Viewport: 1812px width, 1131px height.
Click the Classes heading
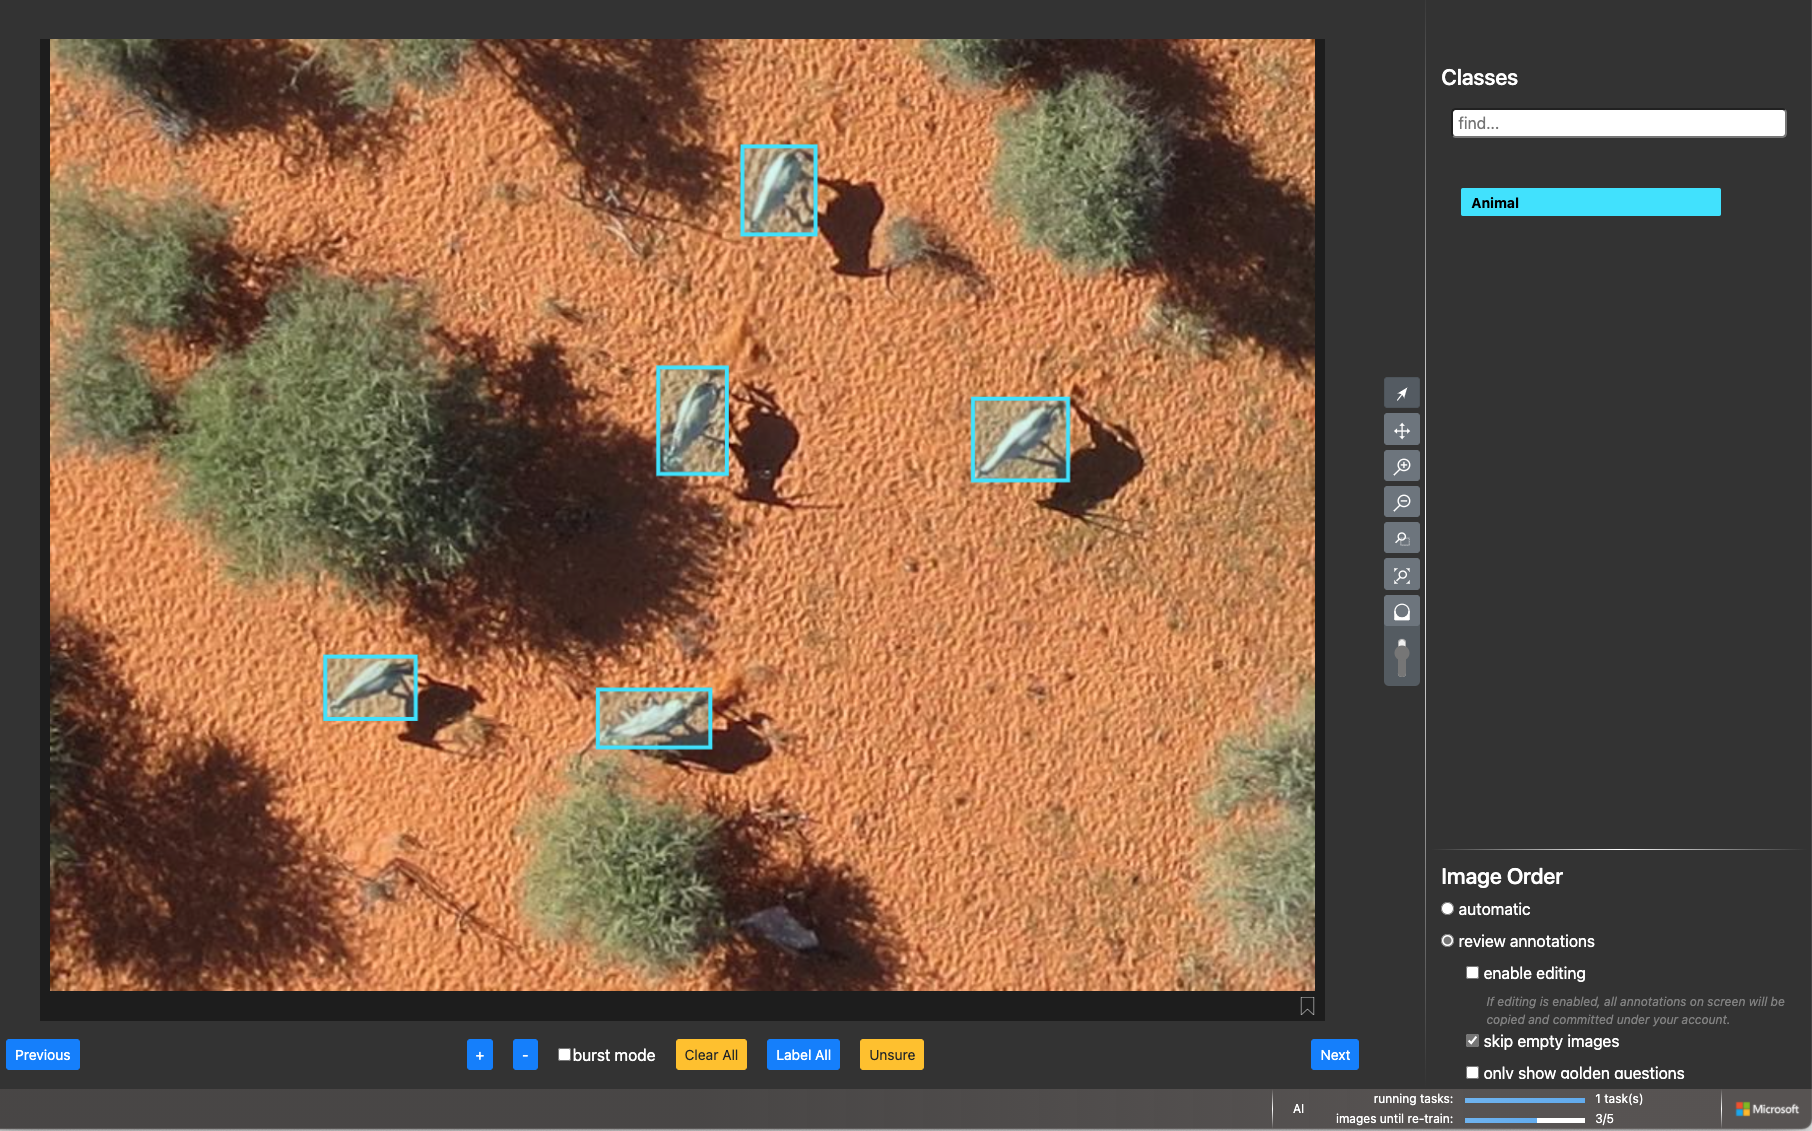point(1479,78)
